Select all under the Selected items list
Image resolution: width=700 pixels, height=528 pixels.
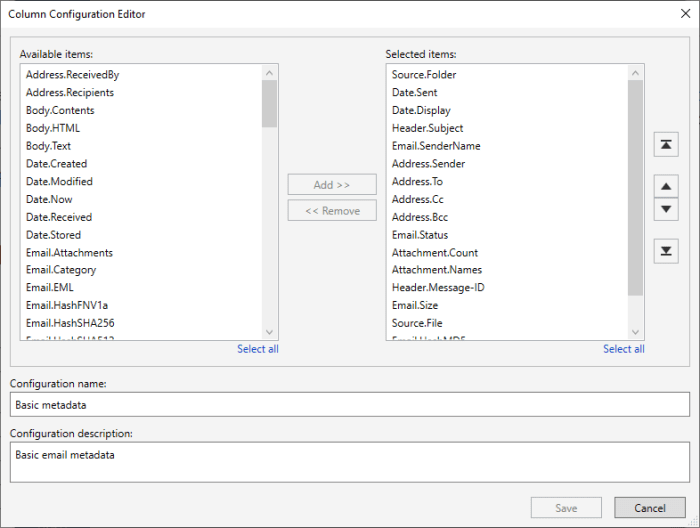pos(623,349)
